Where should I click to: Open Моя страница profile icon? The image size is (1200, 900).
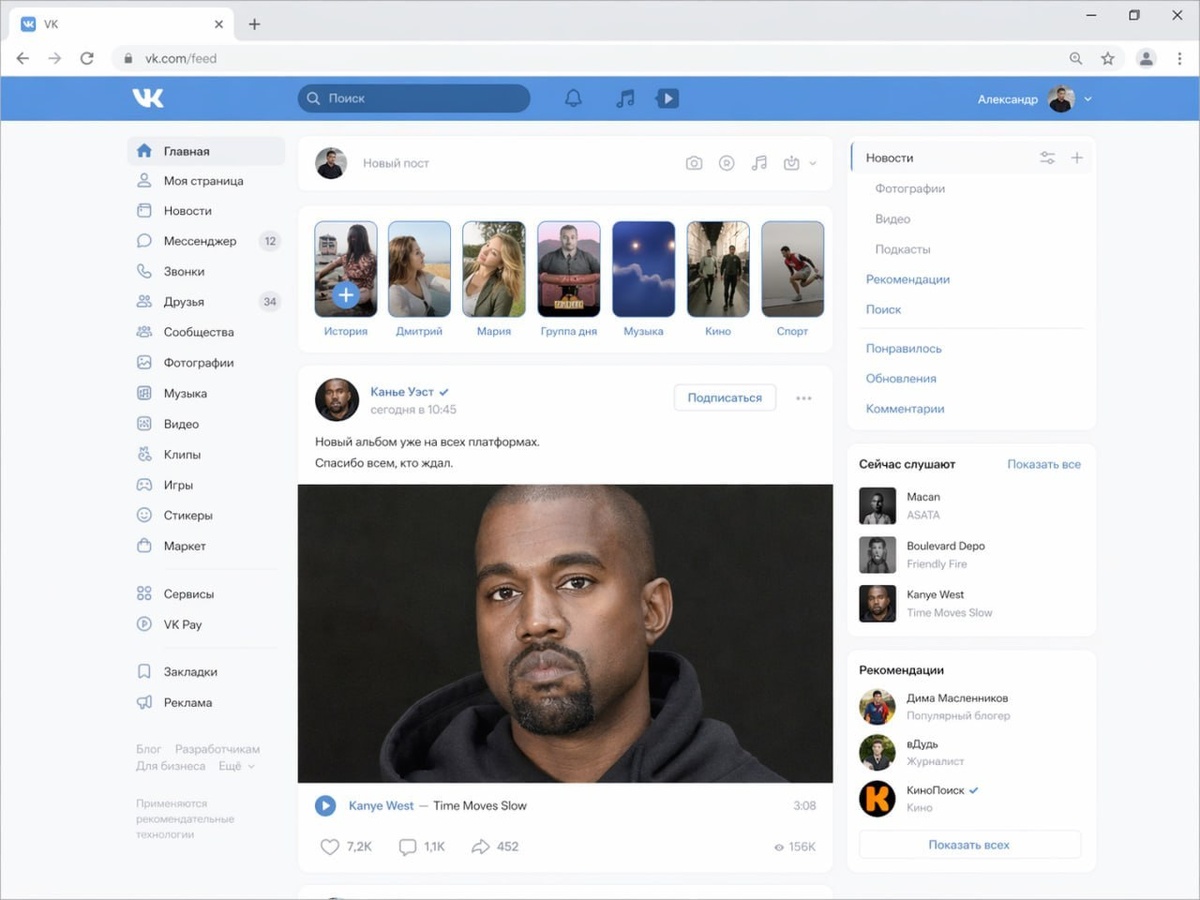tap(144, 181)
